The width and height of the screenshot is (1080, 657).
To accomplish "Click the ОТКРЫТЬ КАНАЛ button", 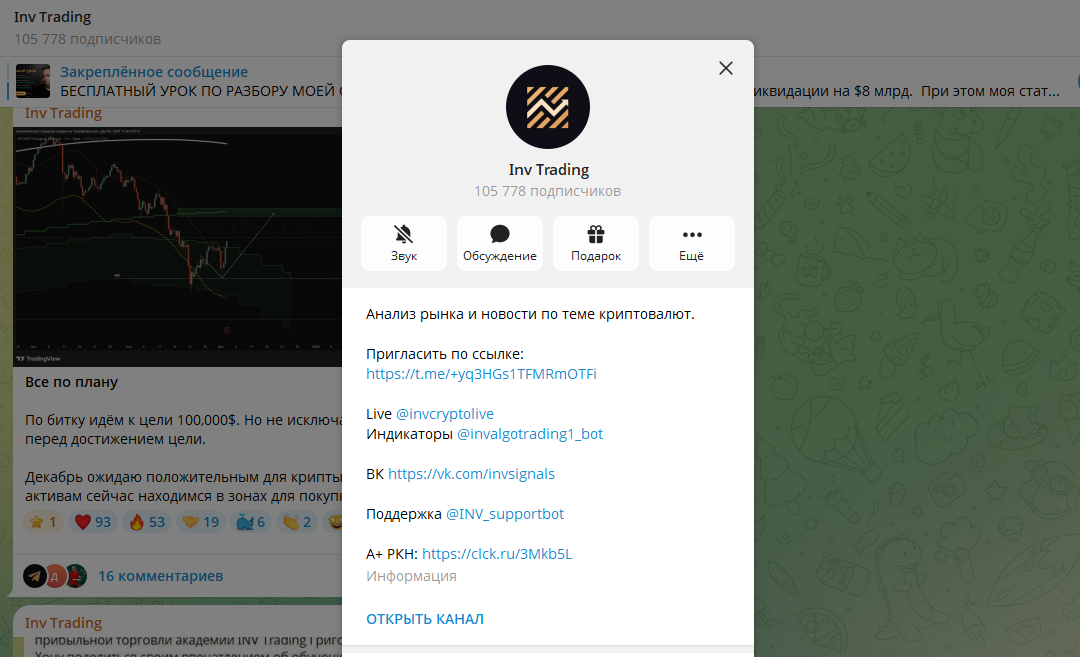I will (424, 619).
